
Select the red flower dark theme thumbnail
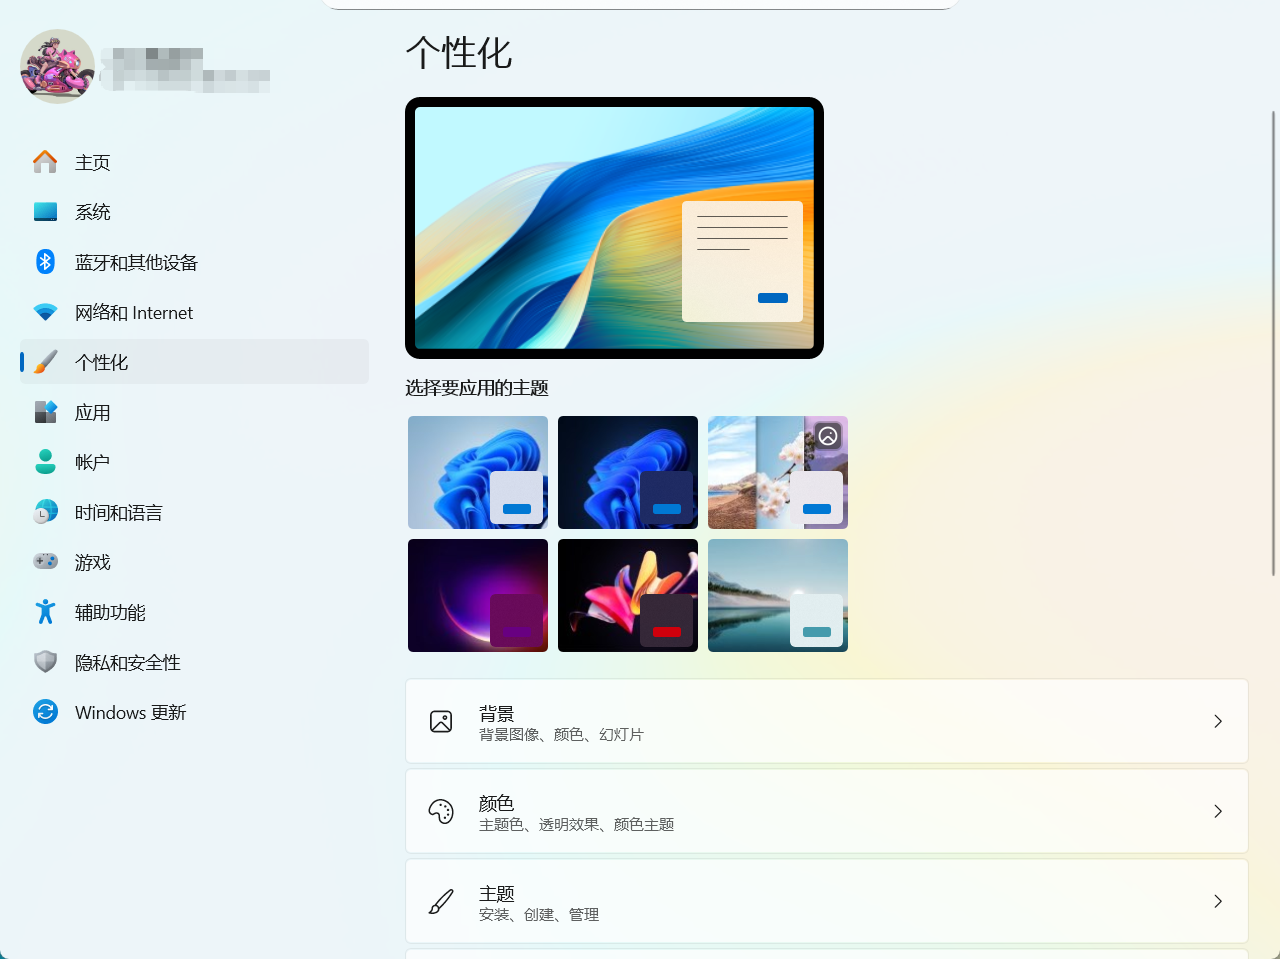click(627, 595)
